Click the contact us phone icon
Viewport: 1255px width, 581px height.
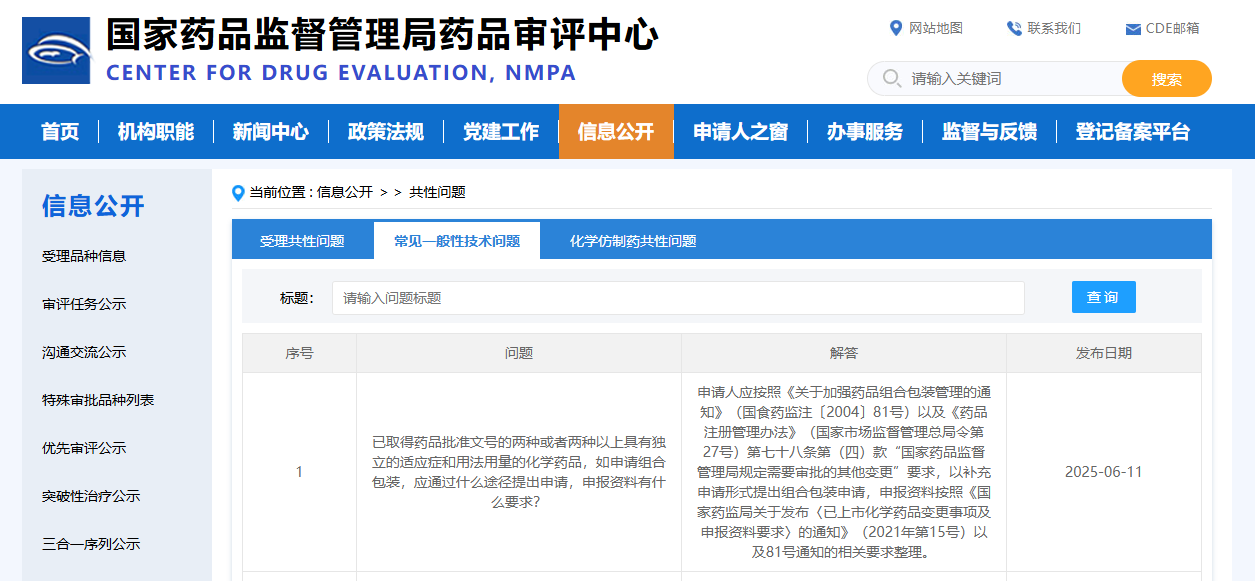coord(1014,28)
